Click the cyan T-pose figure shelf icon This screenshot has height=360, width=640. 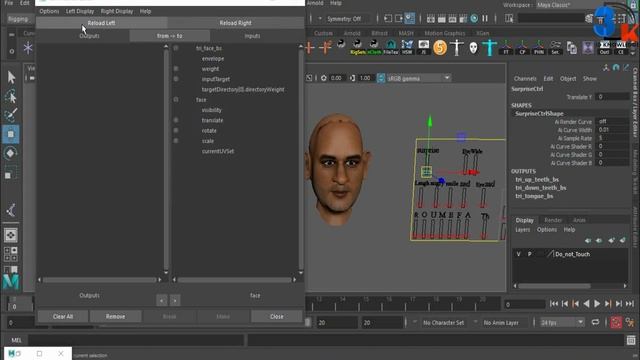point(489,48)
